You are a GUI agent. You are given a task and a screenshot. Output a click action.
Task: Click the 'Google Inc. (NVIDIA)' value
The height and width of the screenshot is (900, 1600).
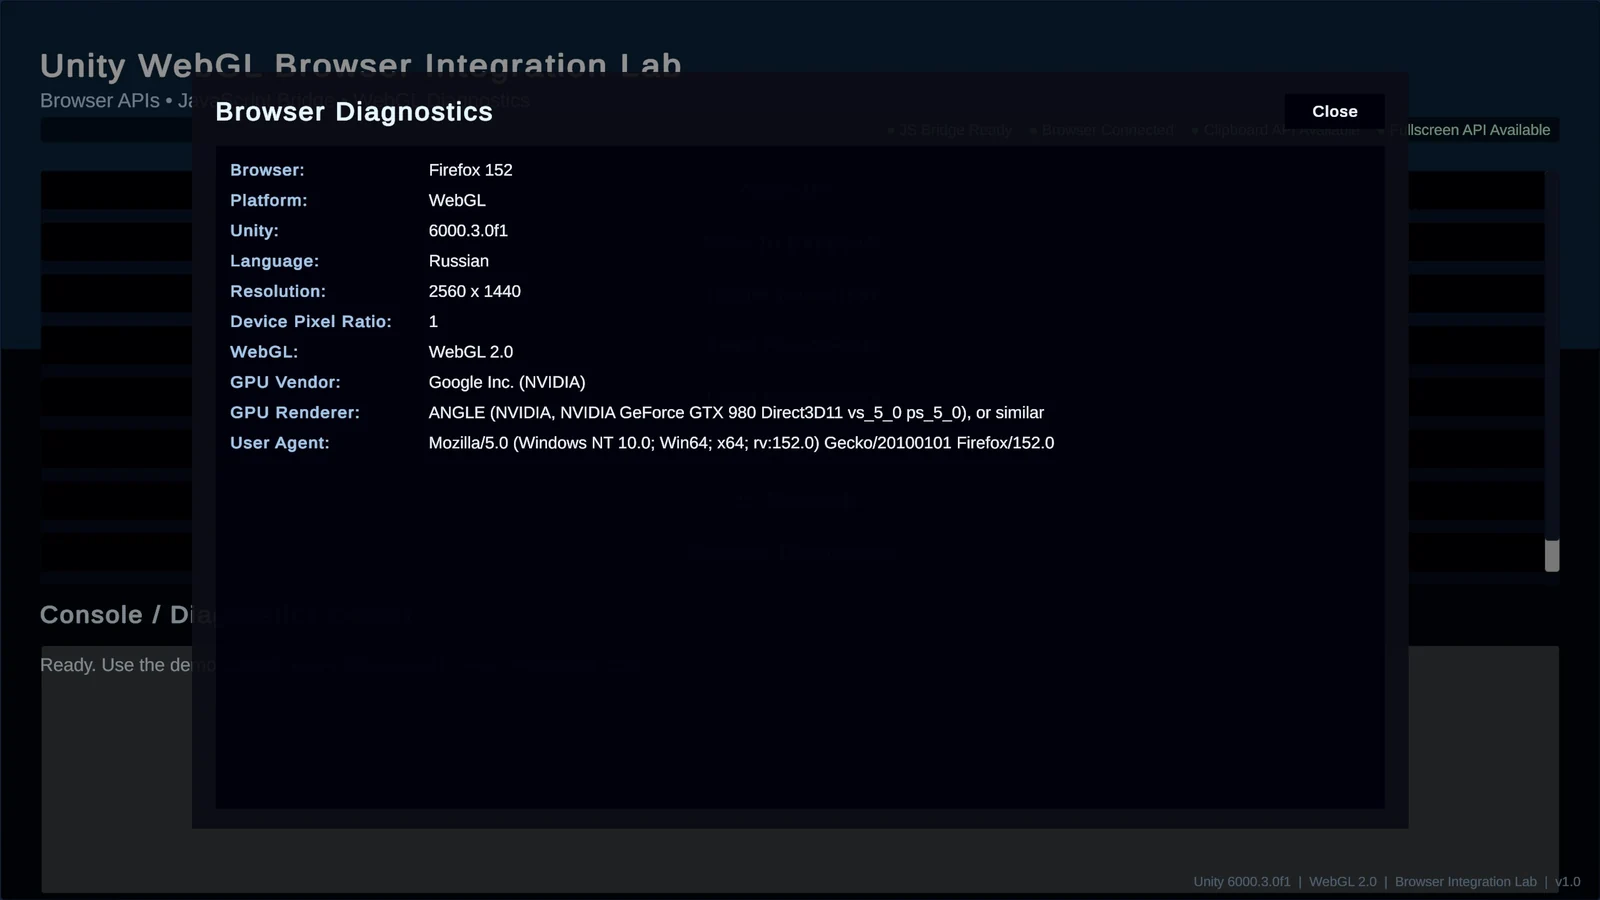[507, 382]
